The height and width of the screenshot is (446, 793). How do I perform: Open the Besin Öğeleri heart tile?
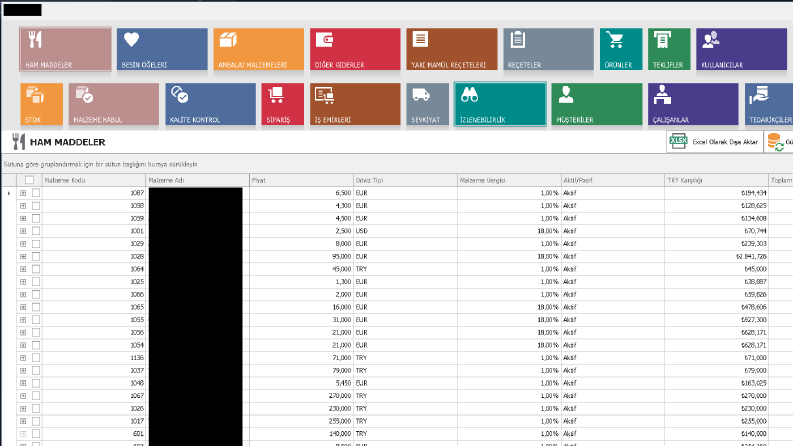[x=162, y=49]
